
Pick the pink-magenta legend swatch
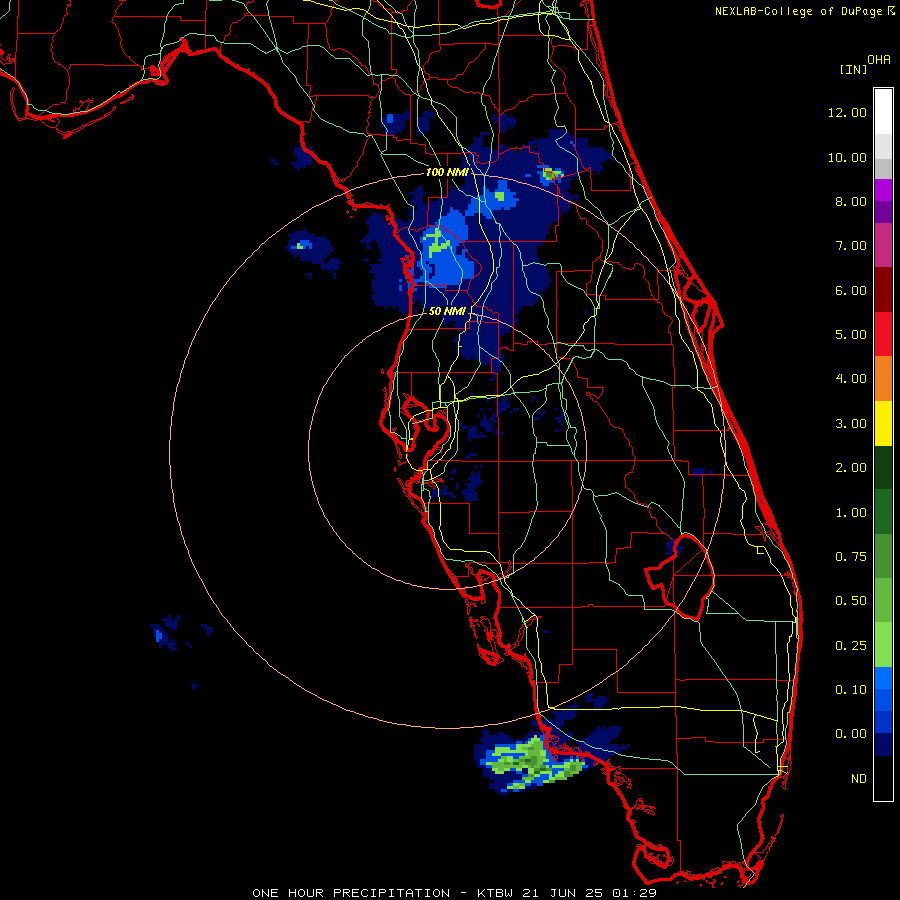[883, 245]
